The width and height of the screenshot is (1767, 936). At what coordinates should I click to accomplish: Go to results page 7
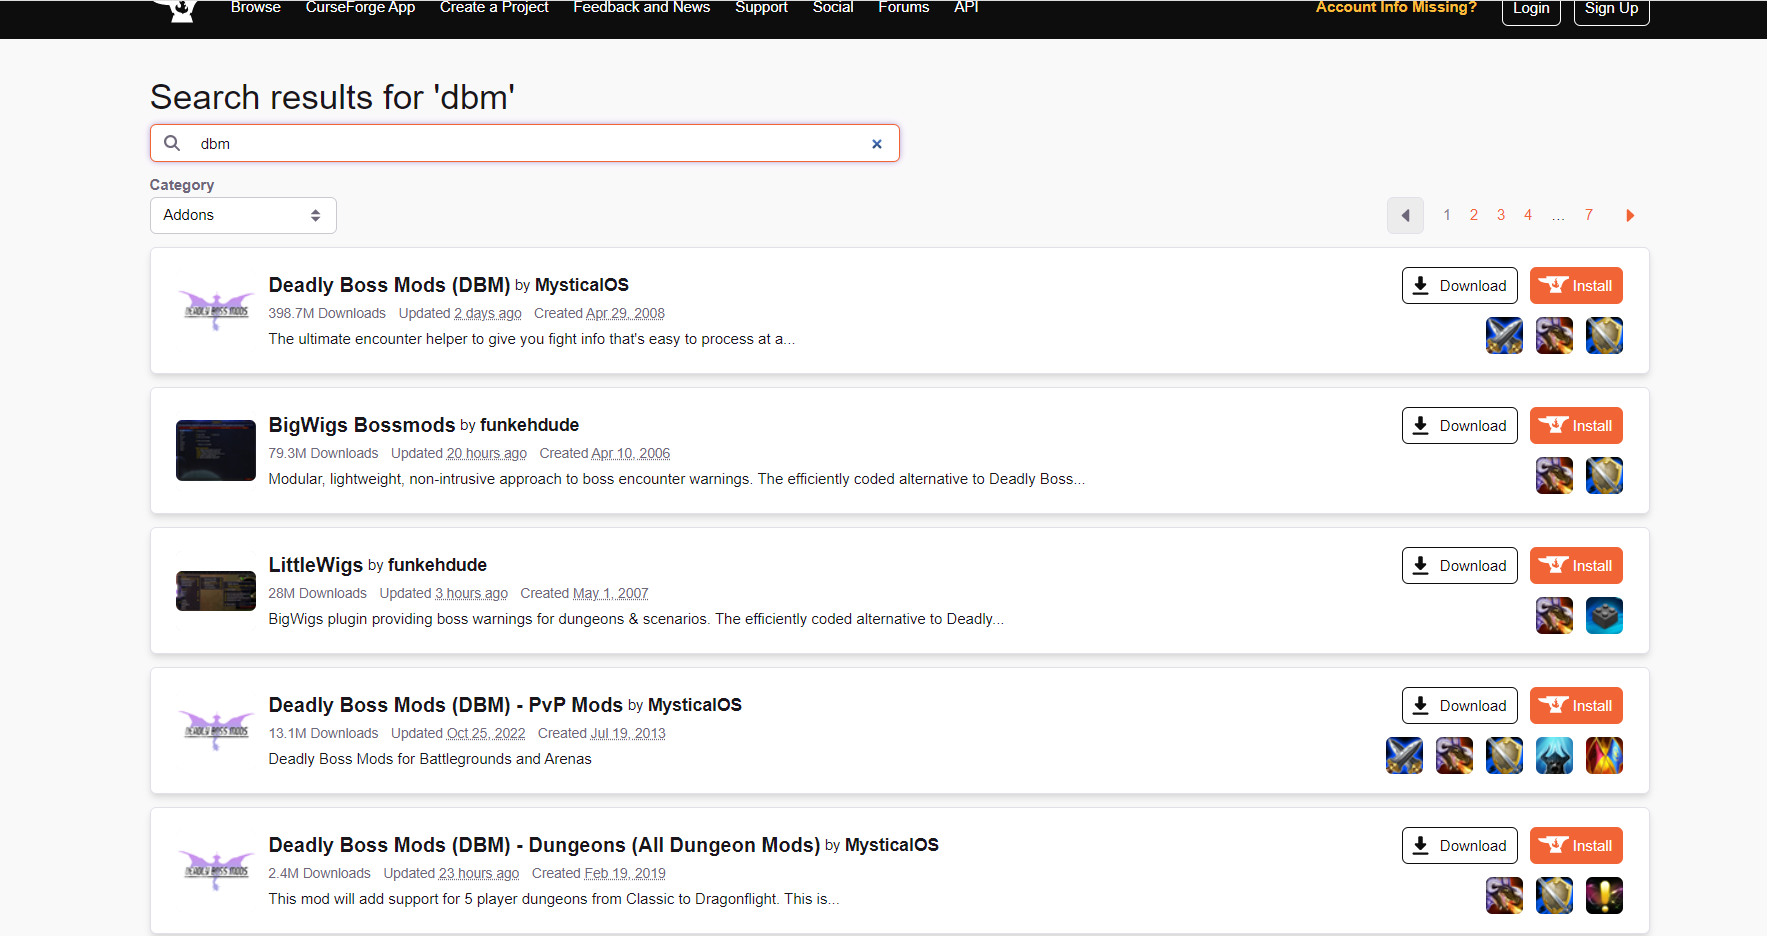click(1589, 215)
